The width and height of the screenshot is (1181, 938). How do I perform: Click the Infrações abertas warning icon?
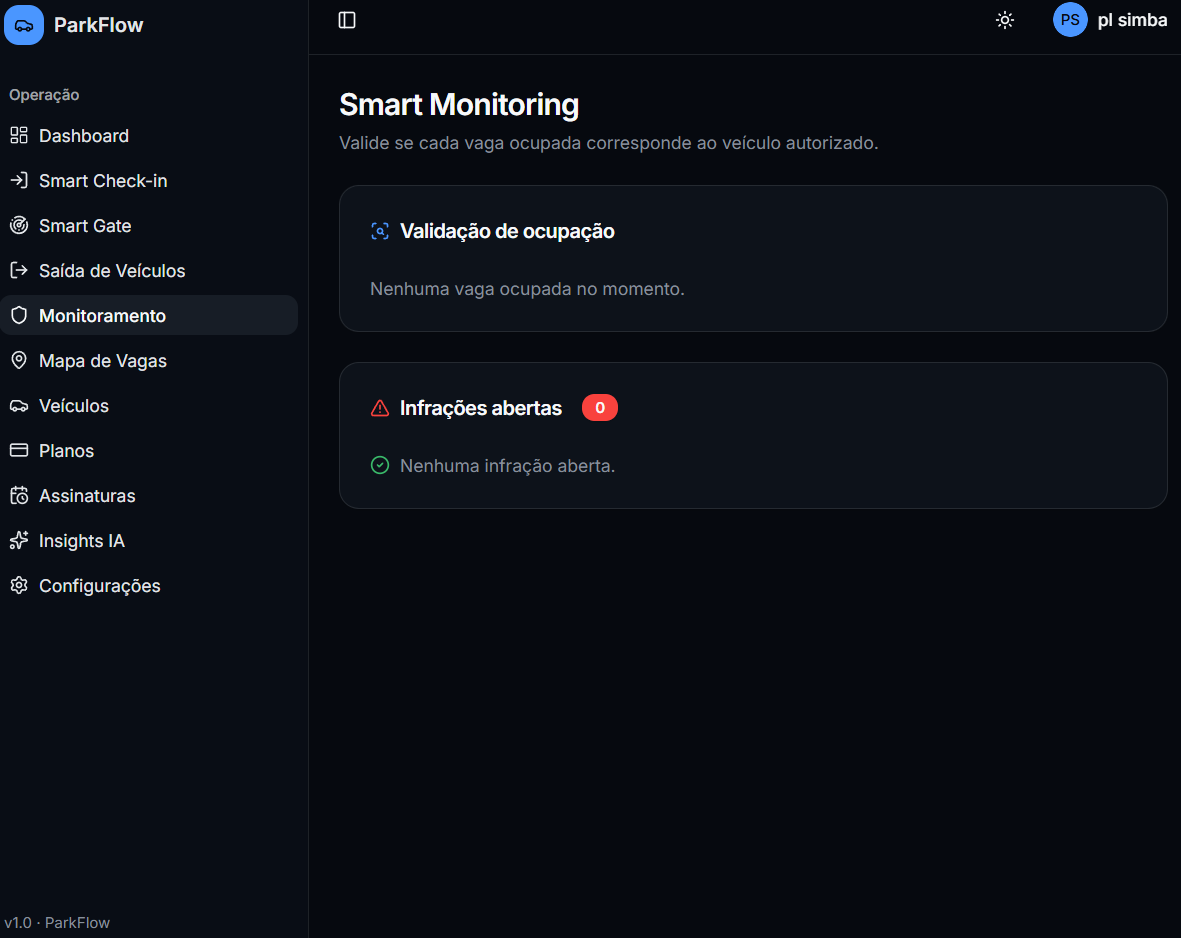(x=380, y=408)
